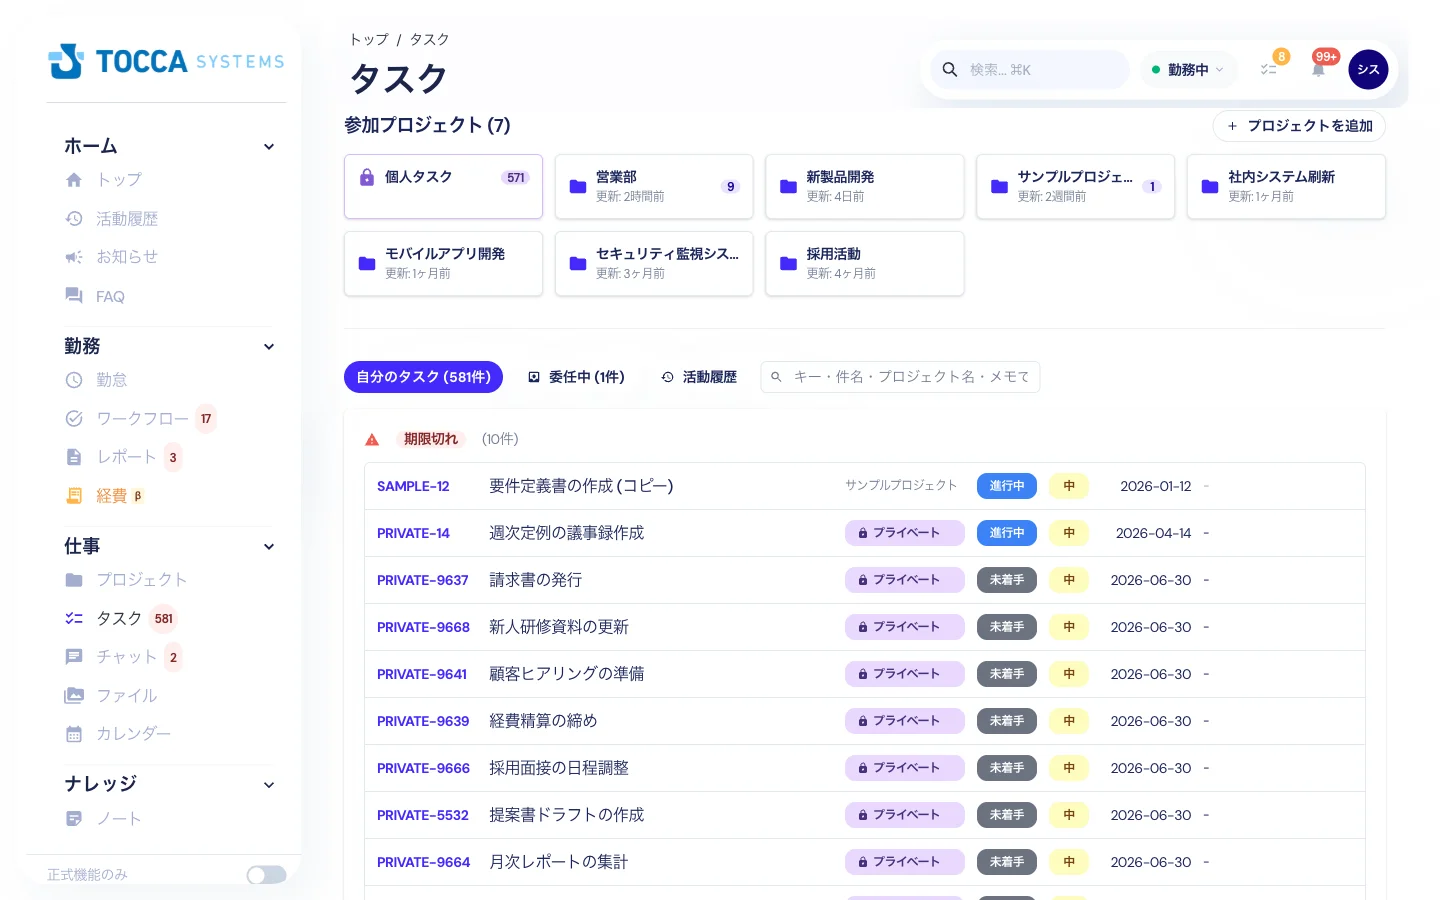Open the 勤務中 status dropdown
The image size is (1440, 900).
[1188, 70]
